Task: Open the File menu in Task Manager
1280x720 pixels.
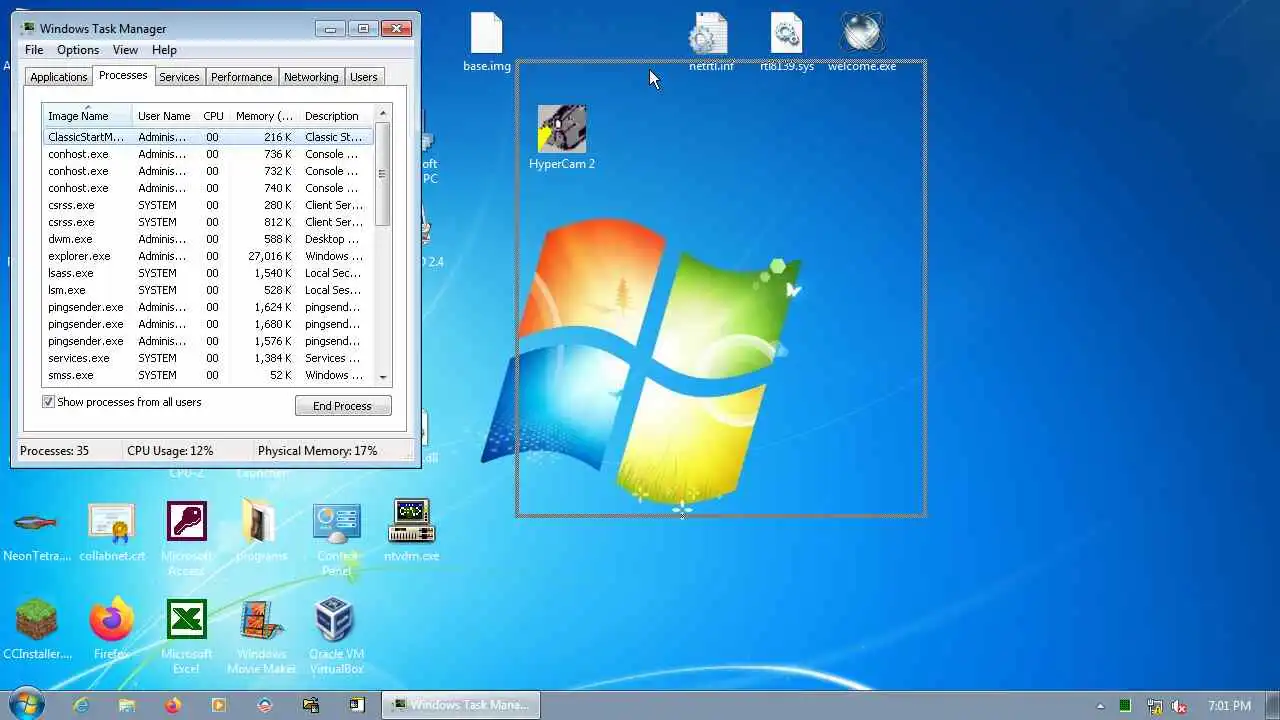Action: tap(34, 50)
